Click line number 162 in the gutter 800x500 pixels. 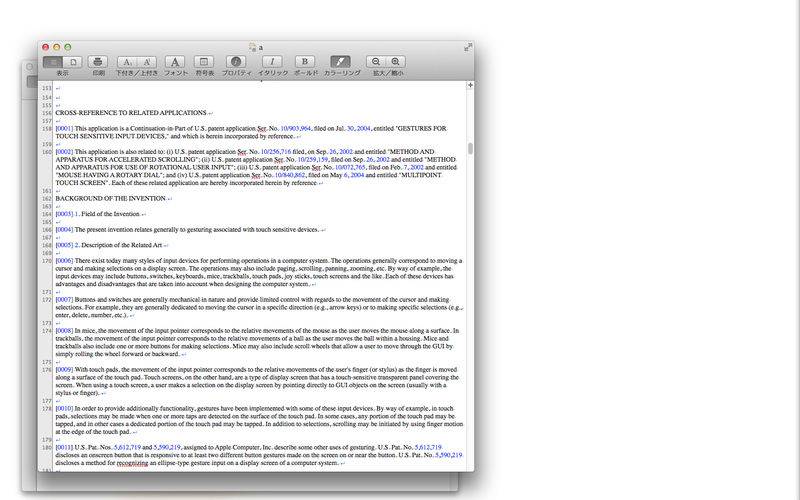click(x=47, y=199)
